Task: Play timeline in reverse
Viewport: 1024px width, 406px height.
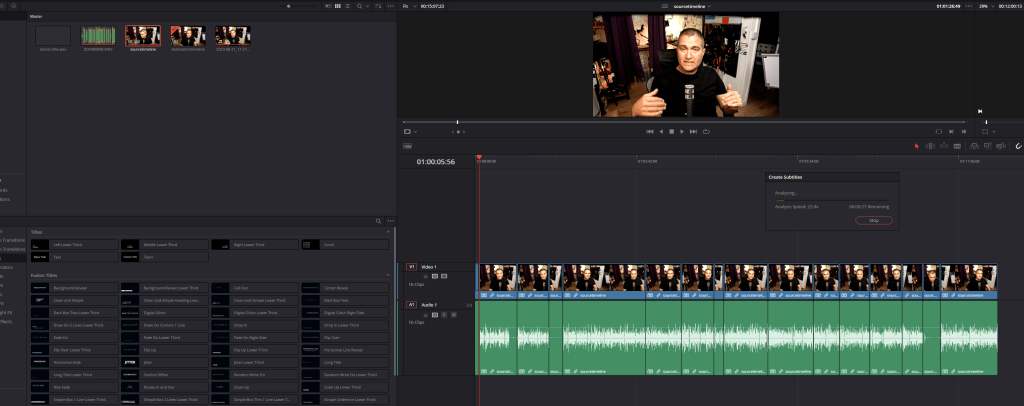Action: click(x=661, y=131)
